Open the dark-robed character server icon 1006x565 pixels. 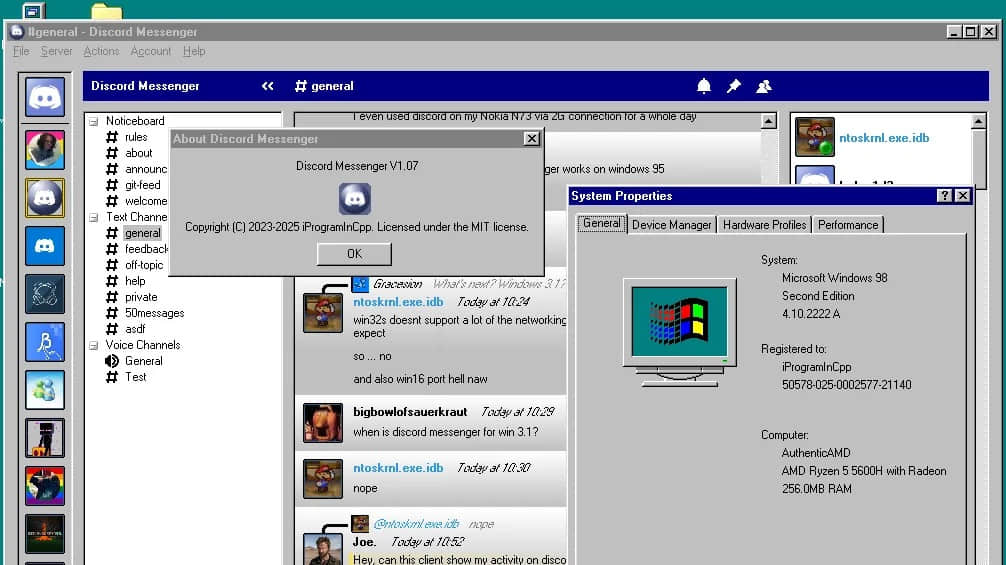coord(45,438)
